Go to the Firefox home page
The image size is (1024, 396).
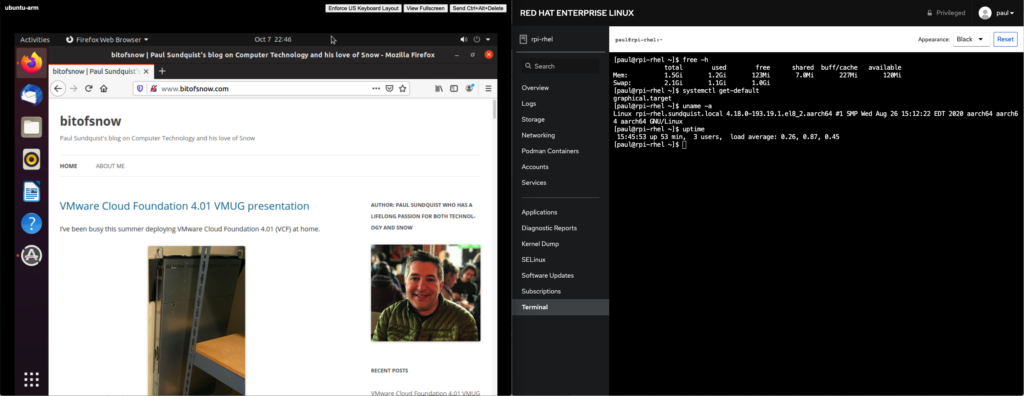103,88
